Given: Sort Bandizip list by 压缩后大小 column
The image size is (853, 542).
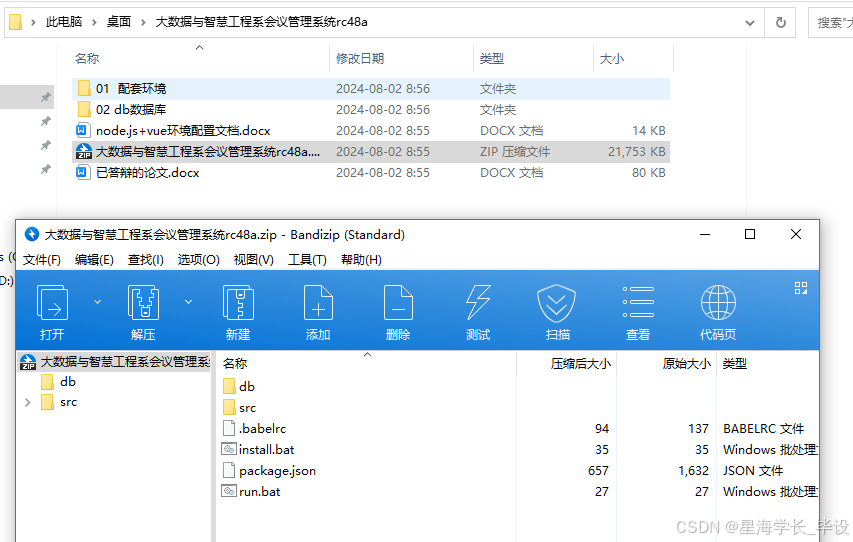Looking at the screenshot, I should (580, 364).
